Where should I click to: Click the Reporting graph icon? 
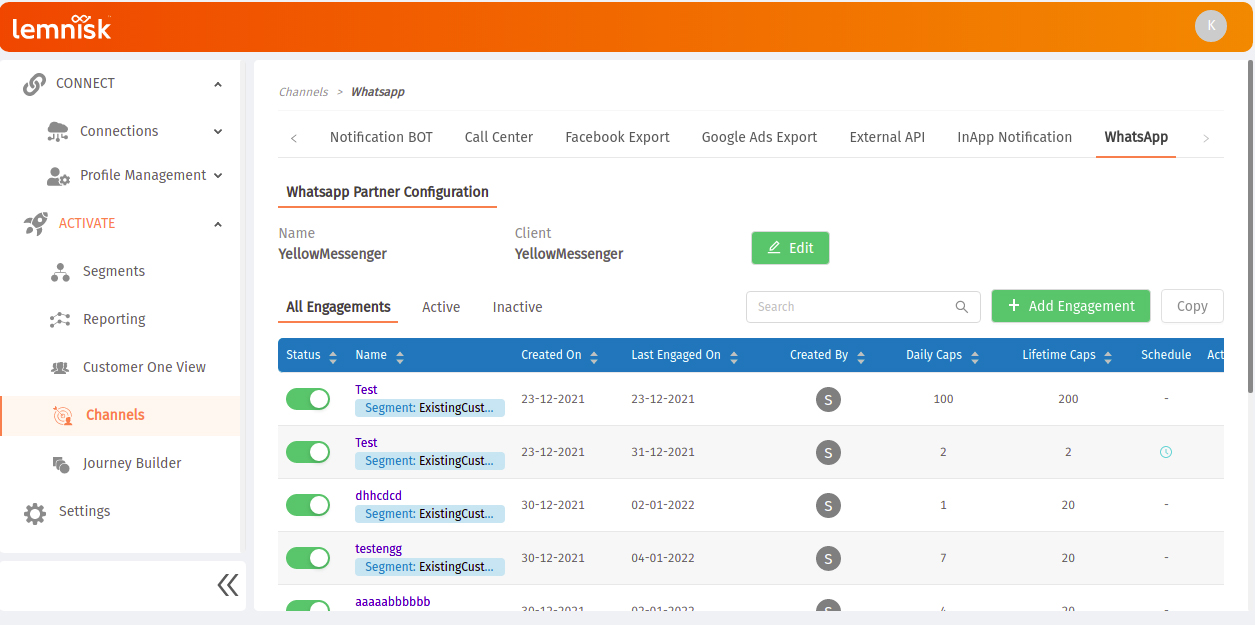point(60,320)
